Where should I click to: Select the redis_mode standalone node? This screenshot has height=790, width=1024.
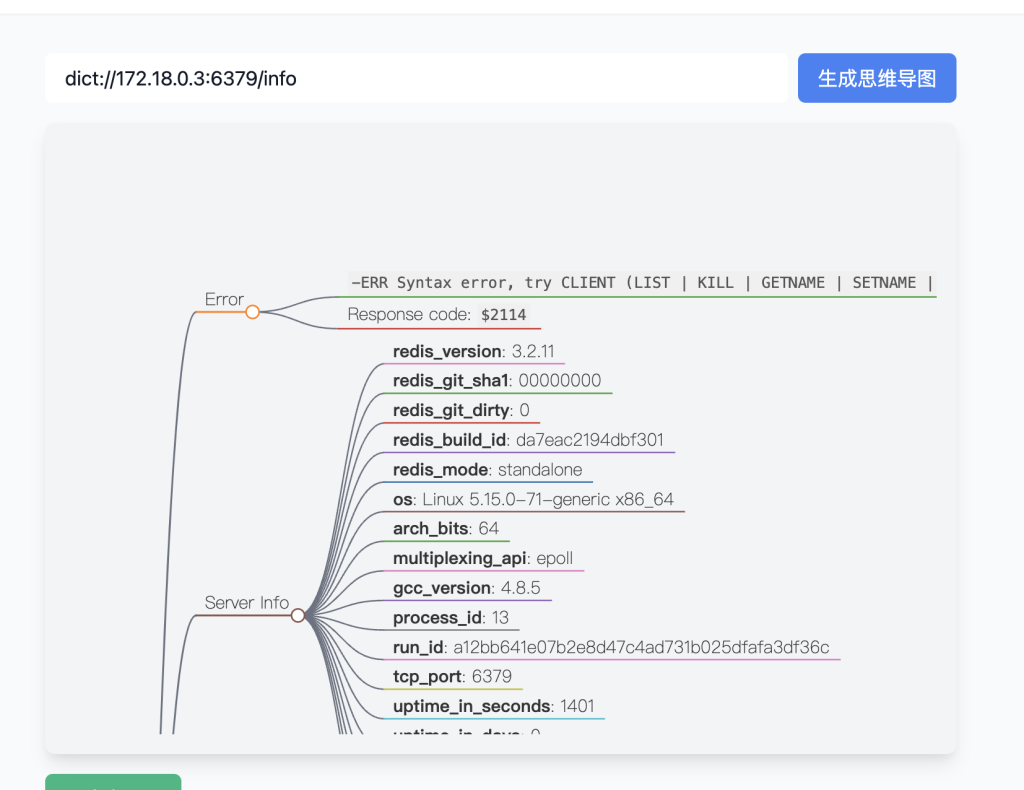(x=487, y=470)
